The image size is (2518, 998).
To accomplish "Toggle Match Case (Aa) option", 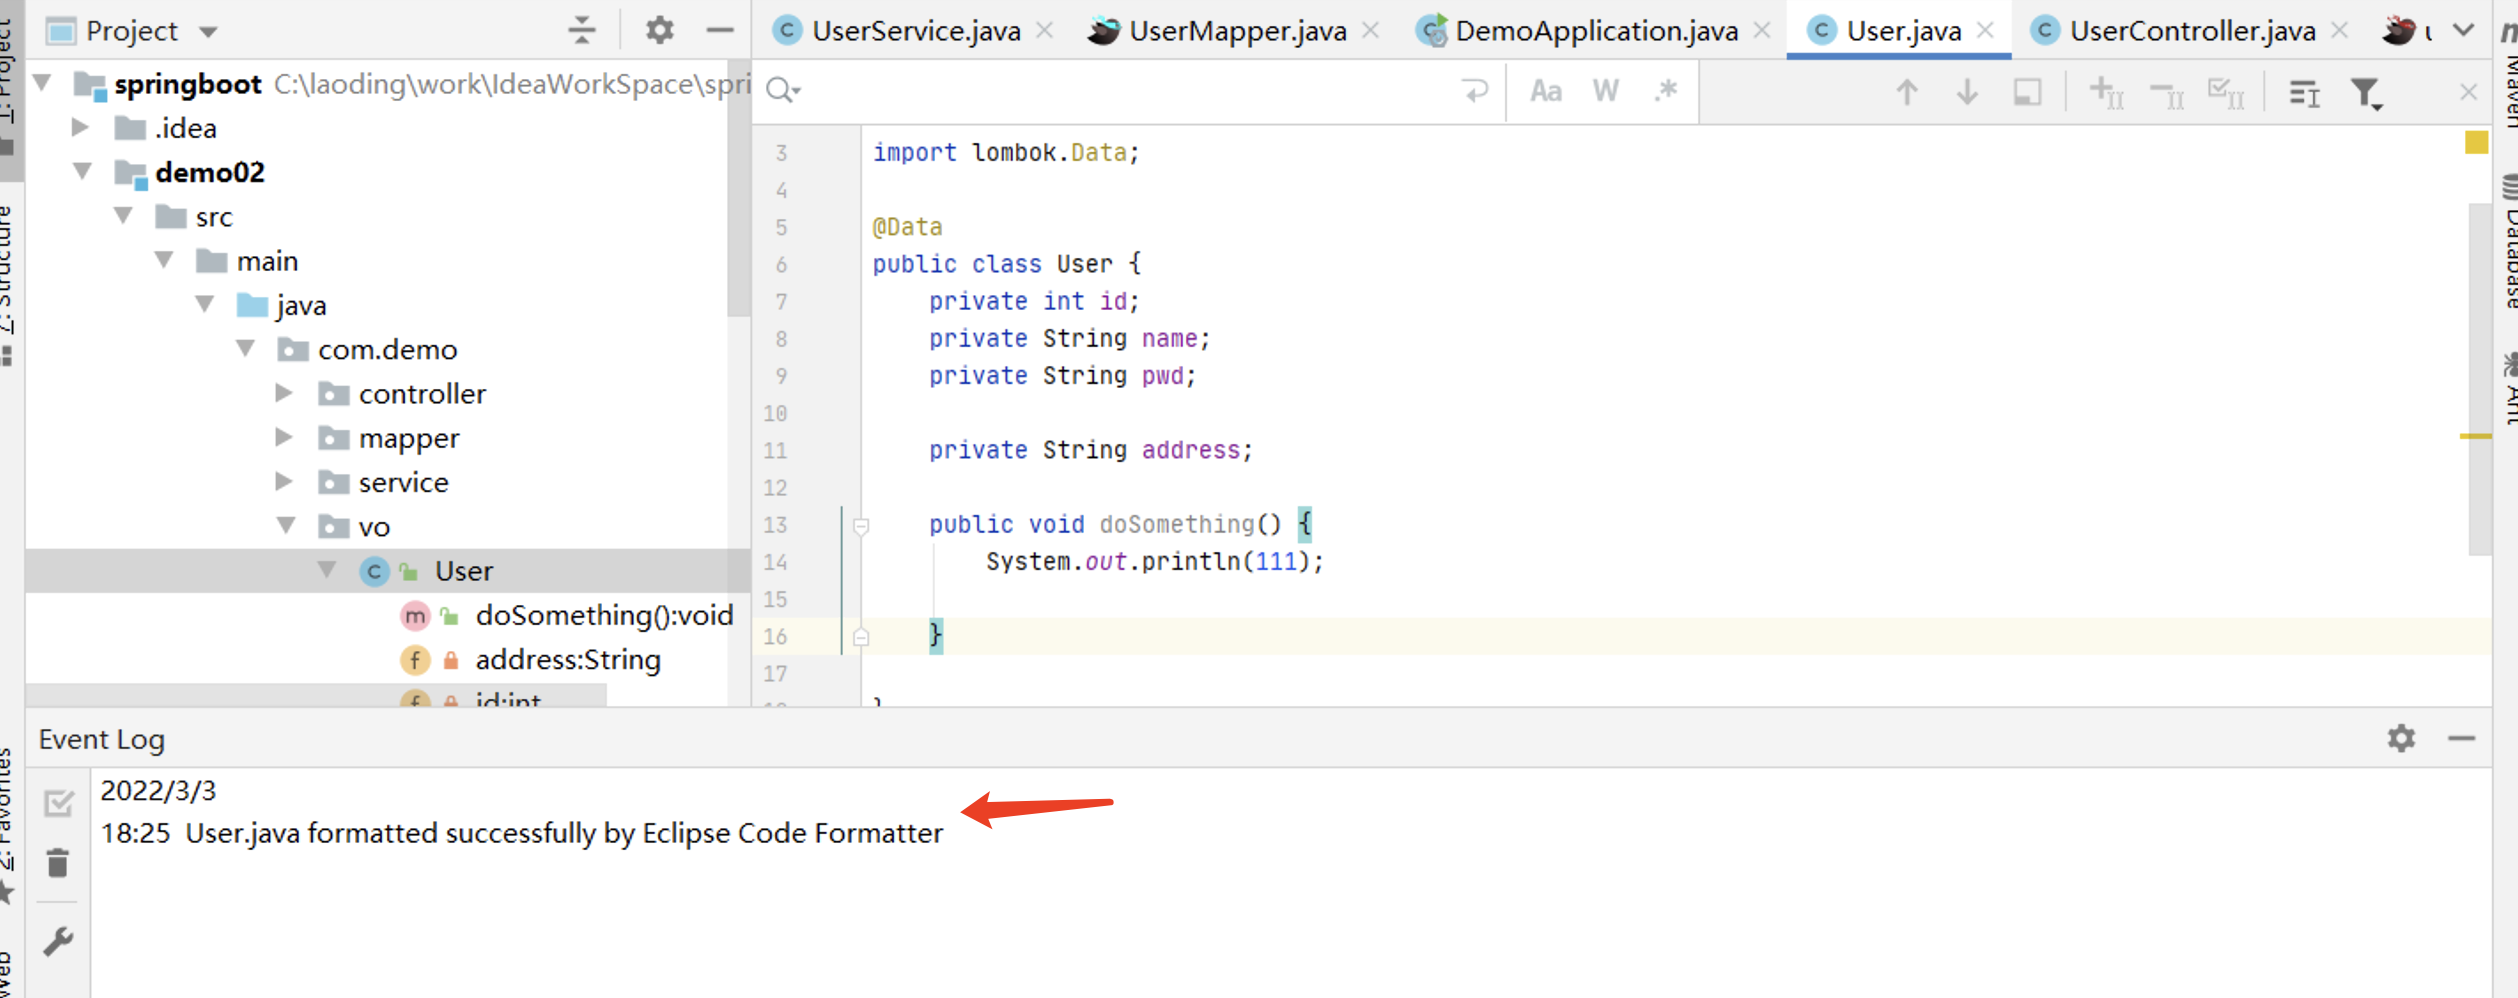I will pyautogui.click(x=1546, y=91).
